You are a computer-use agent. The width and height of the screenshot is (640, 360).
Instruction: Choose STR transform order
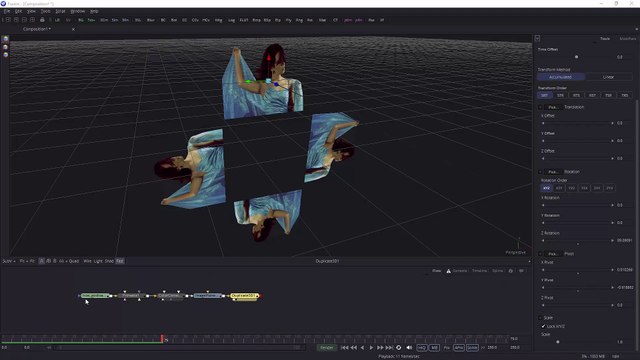[560, 95]
